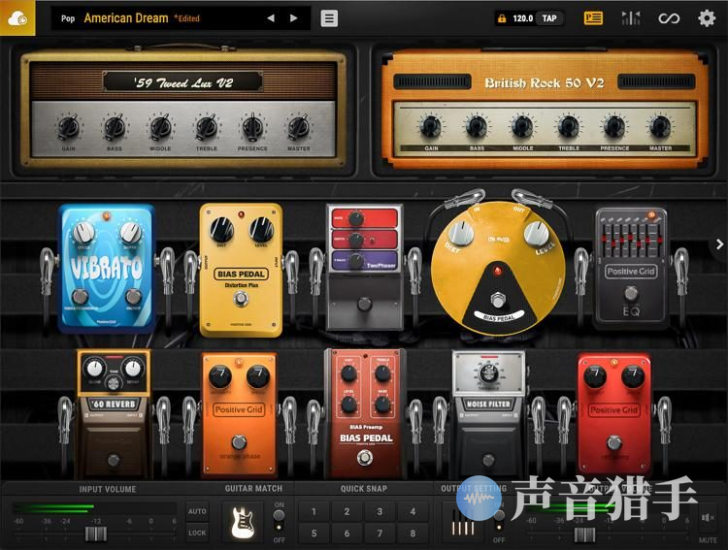Click the Noise Filter threshold knob
The width and height of the screenshot is (728, 550).
coord(488,372)
